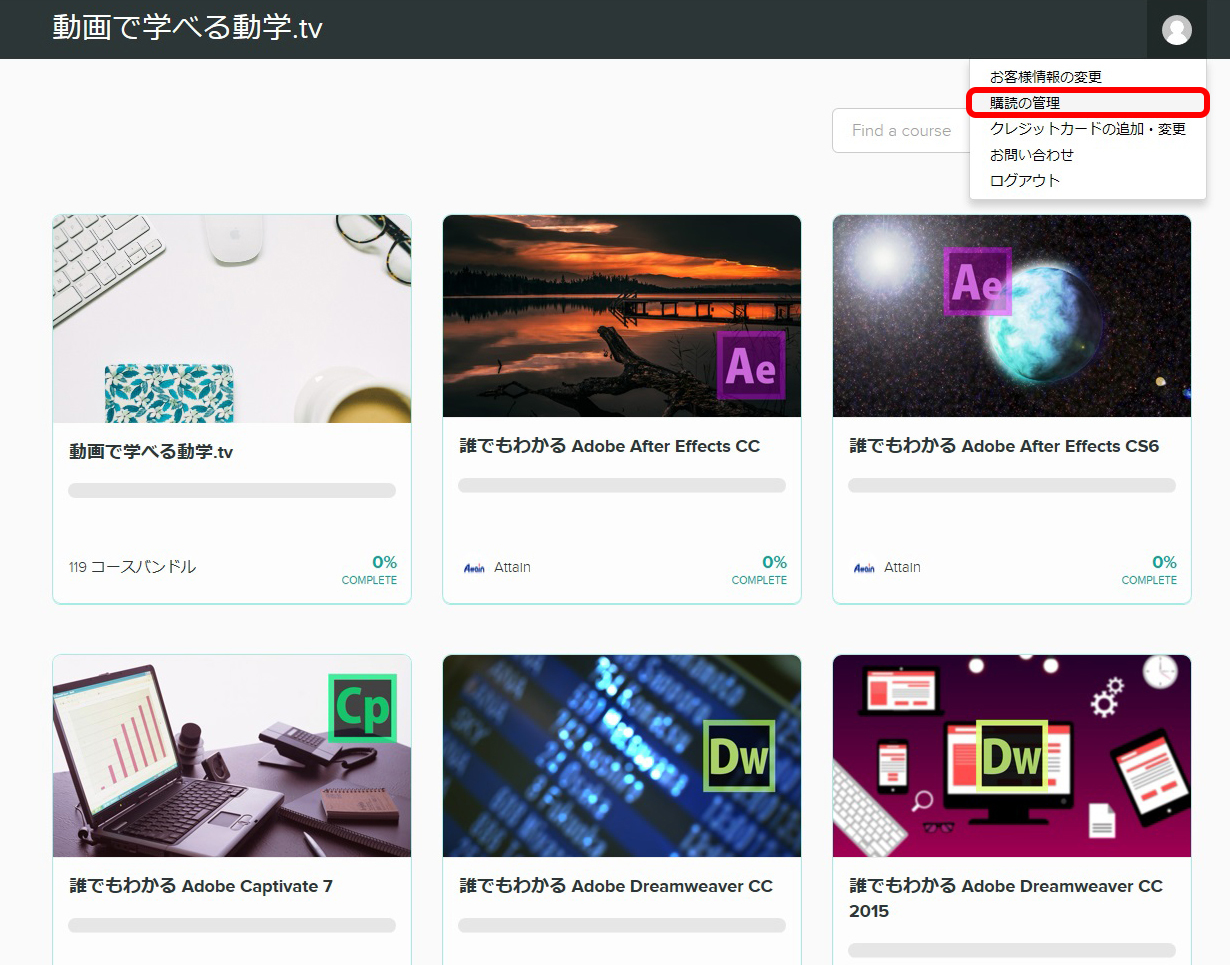Click the 誰でもわかる Adobe Captivate 7 title

[201, 886]
